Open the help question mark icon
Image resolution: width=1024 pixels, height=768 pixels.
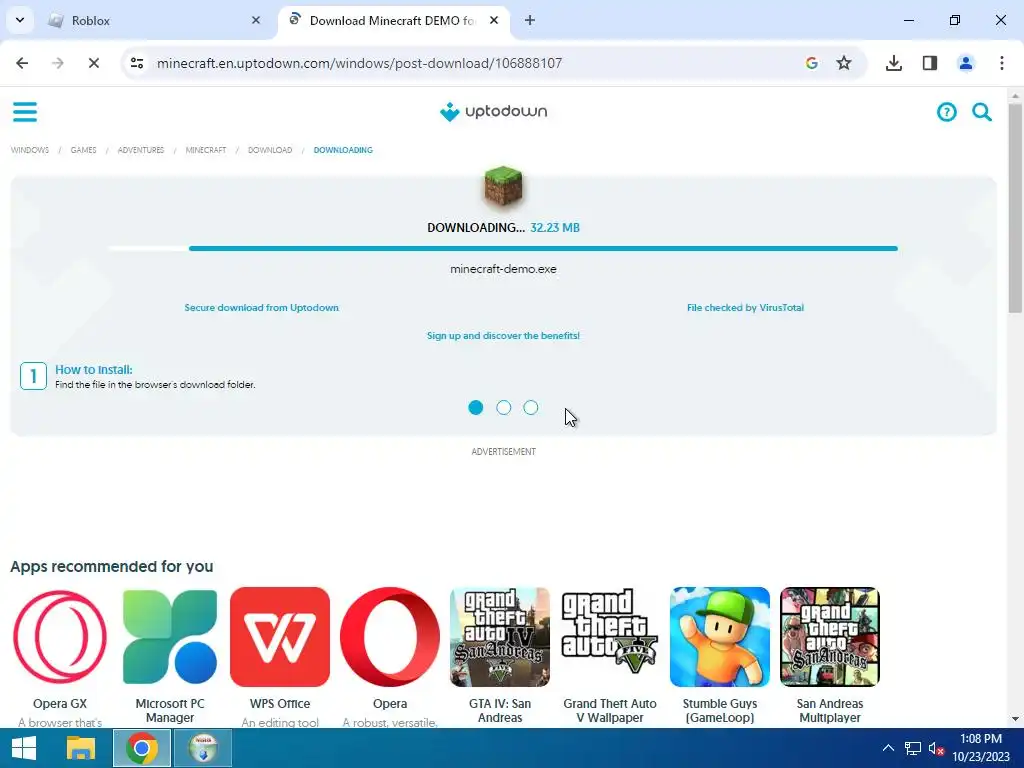[x=946, y=112]
